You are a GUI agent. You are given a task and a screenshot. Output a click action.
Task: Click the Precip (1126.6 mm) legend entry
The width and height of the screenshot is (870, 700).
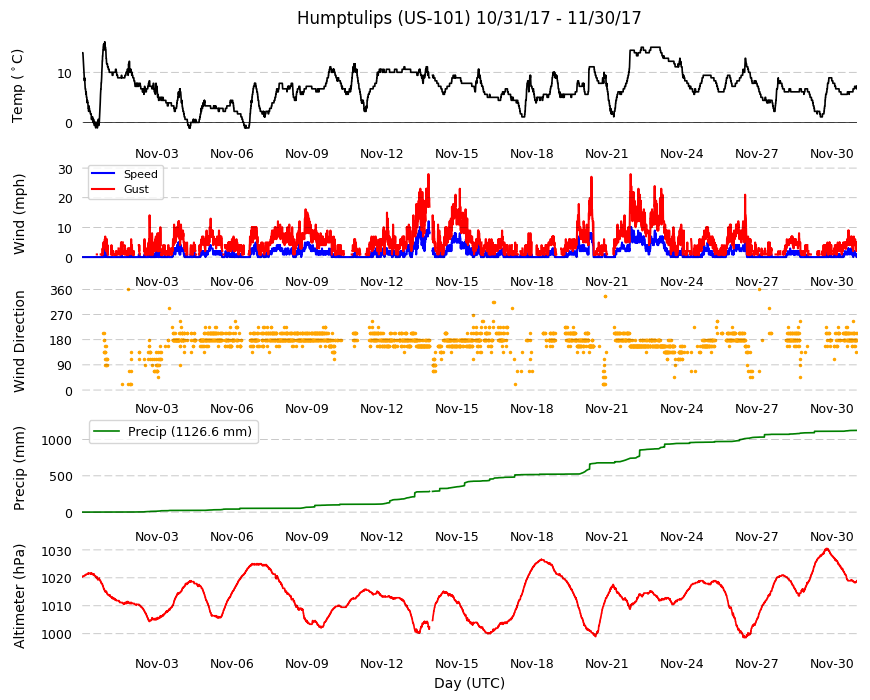(x=174, y=431)
